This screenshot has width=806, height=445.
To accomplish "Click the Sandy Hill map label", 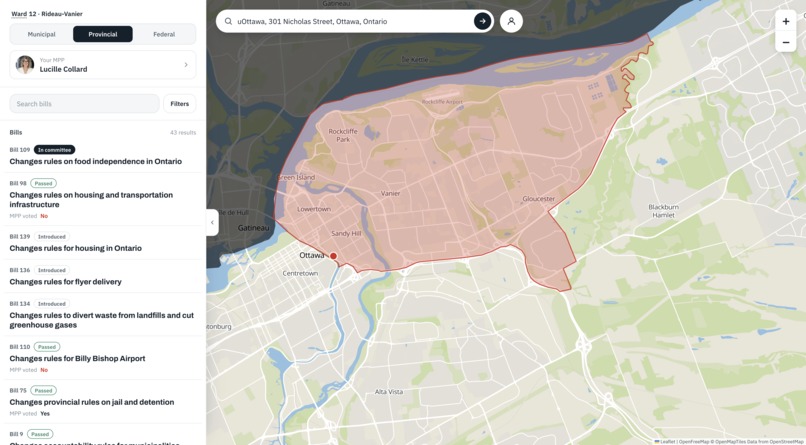I will tap(346, 233).
